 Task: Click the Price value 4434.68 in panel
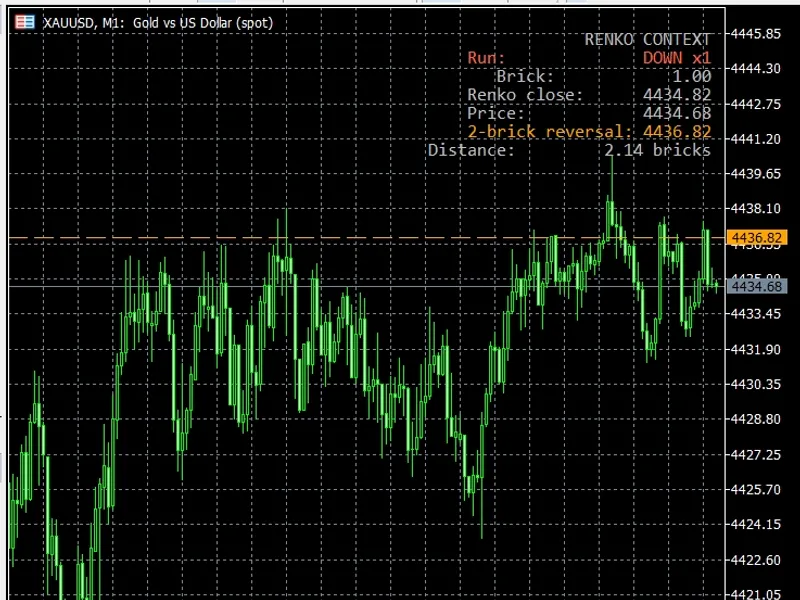pyautogui.click(x=677, y=113)
